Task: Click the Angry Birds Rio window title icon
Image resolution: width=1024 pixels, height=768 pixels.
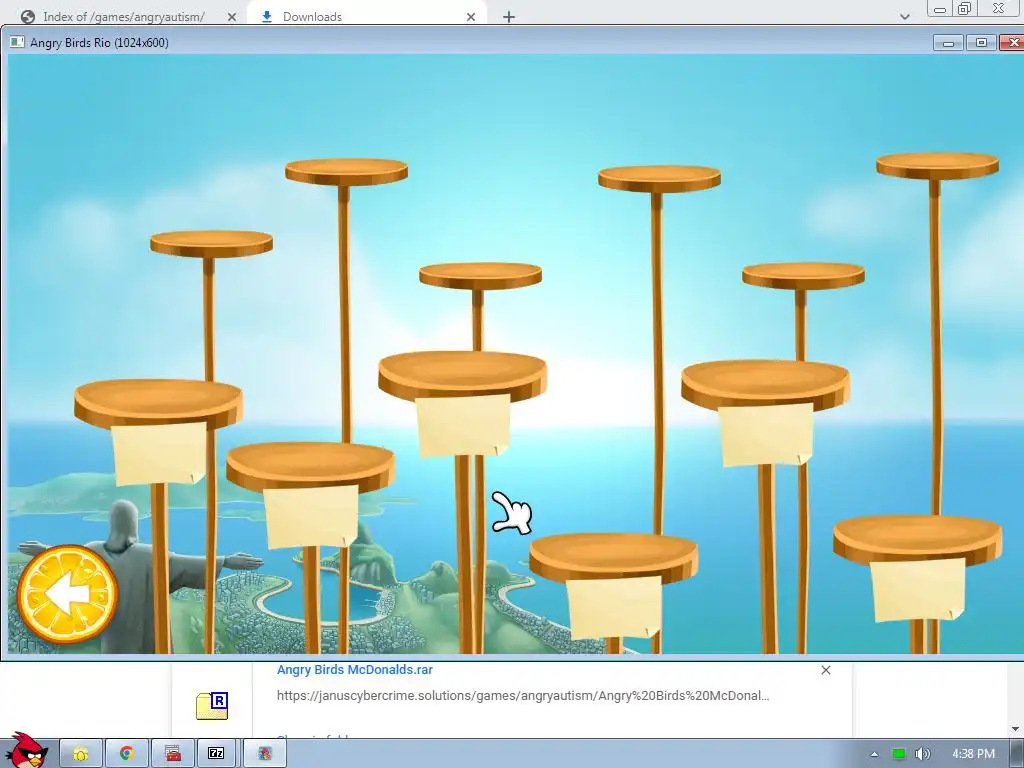Action: pos(17,42)
